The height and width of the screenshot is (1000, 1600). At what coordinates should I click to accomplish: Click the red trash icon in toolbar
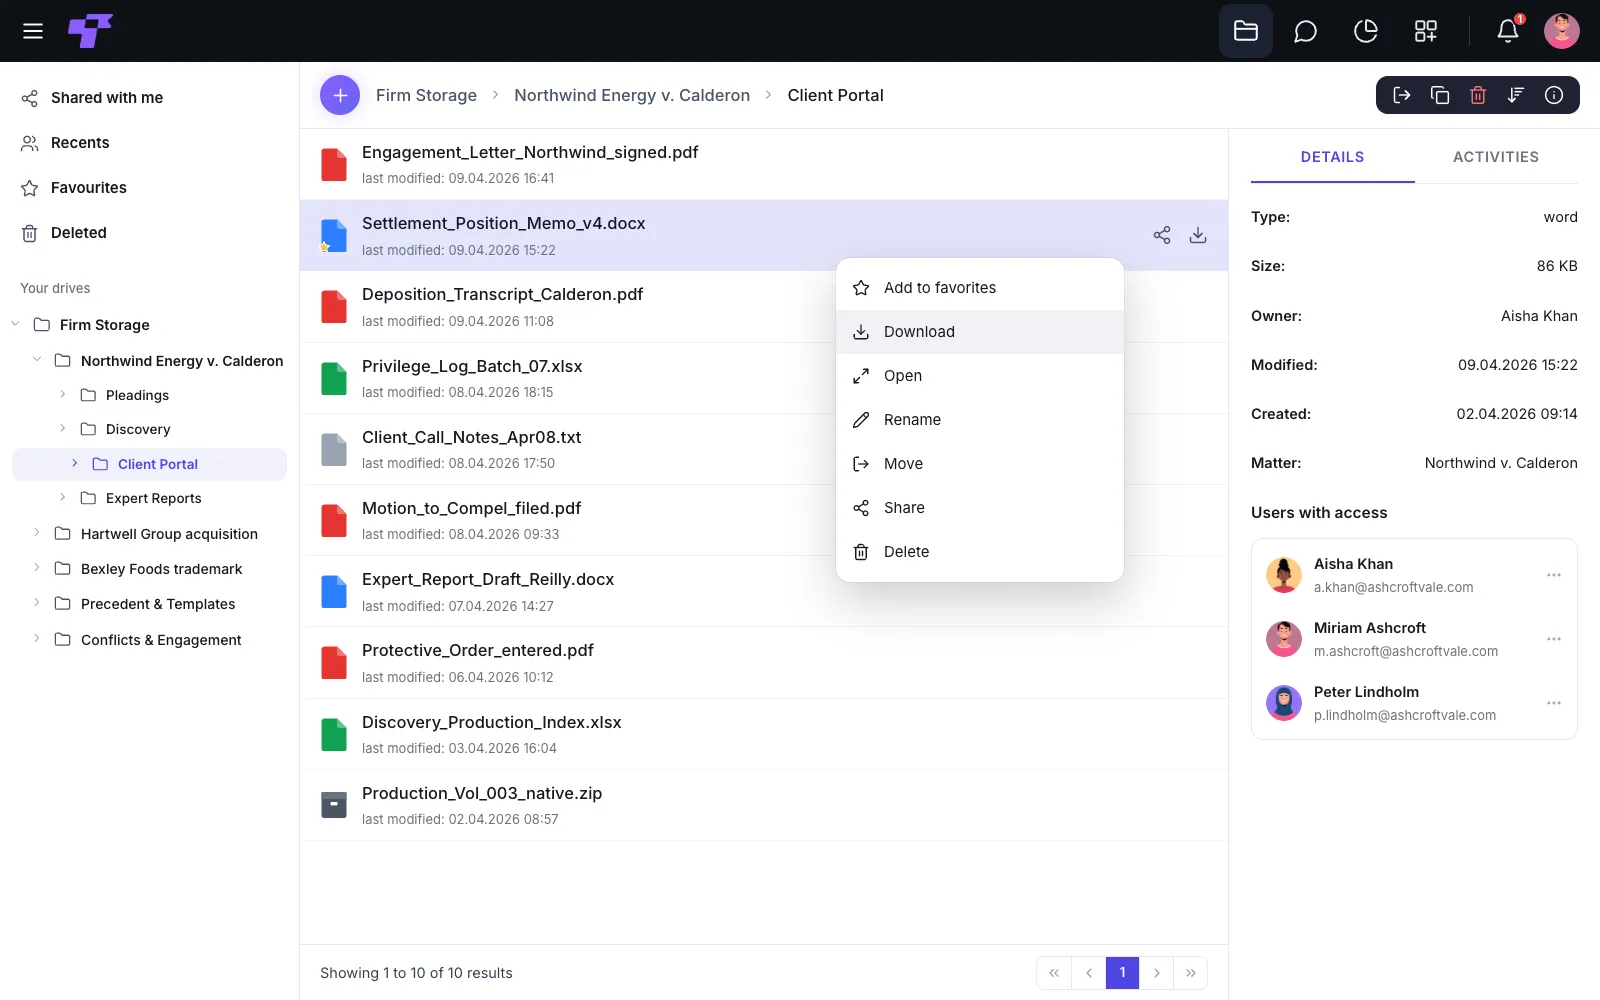coord(1478,95)
